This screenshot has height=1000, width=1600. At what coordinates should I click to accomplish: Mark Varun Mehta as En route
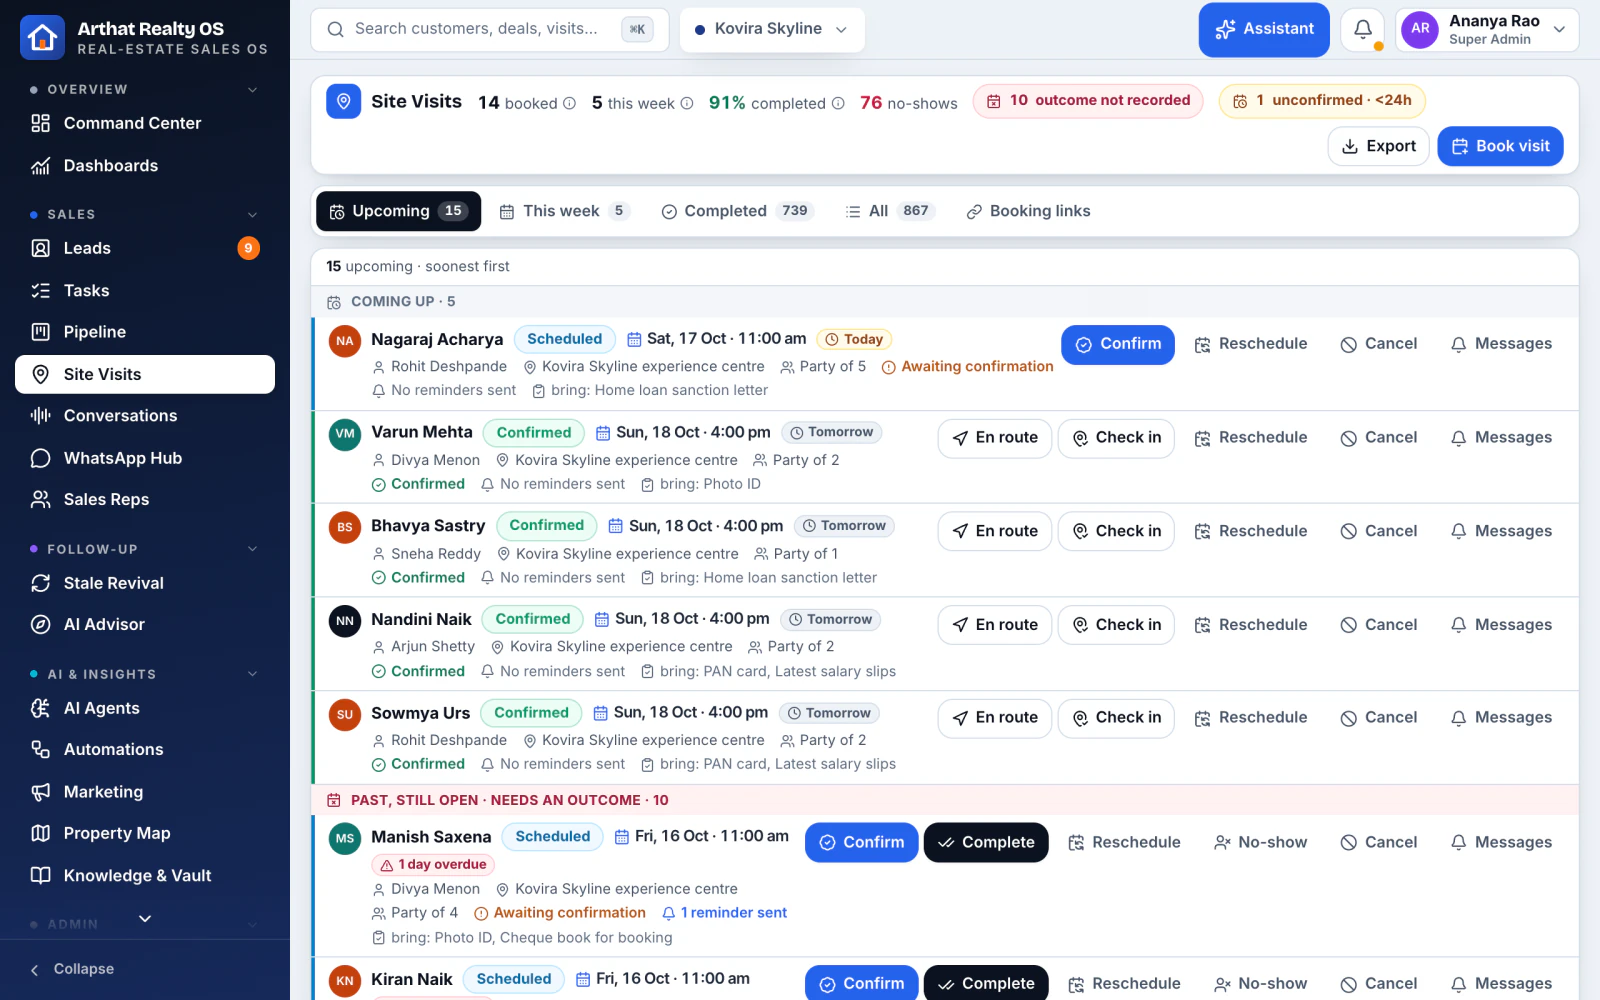pos(994,438)
